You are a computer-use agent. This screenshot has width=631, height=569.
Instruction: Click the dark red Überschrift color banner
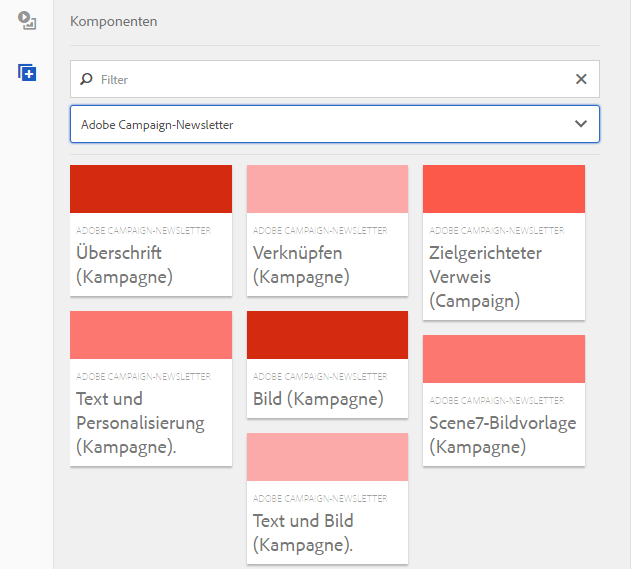(x=150, y=189)
